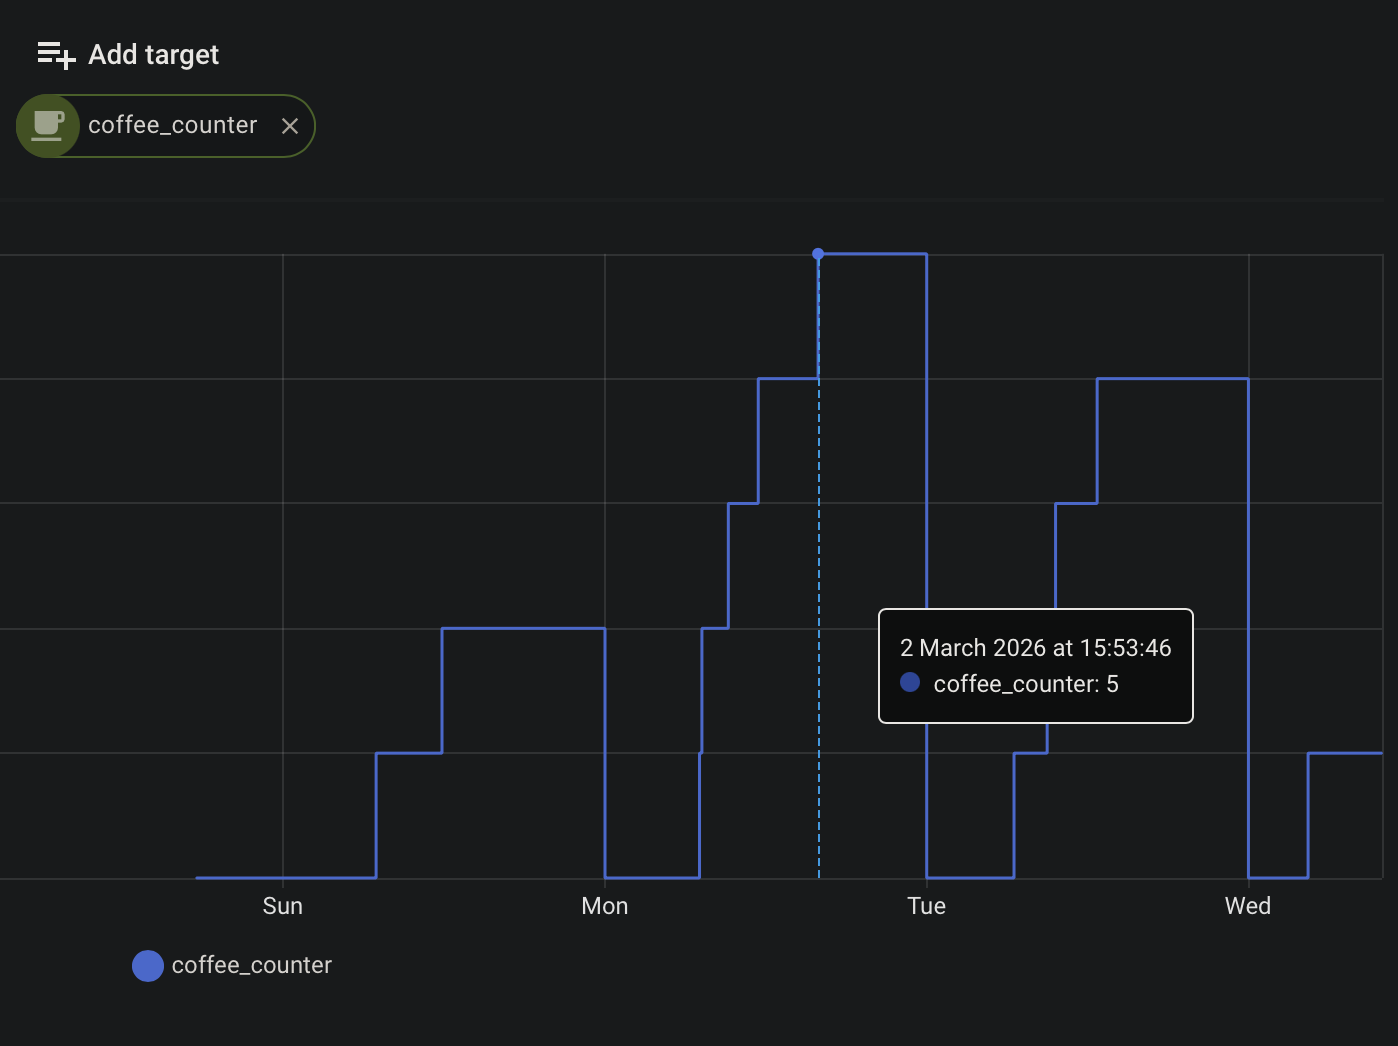Click the highlighted data point at the chart peak

tap(818, 254)
